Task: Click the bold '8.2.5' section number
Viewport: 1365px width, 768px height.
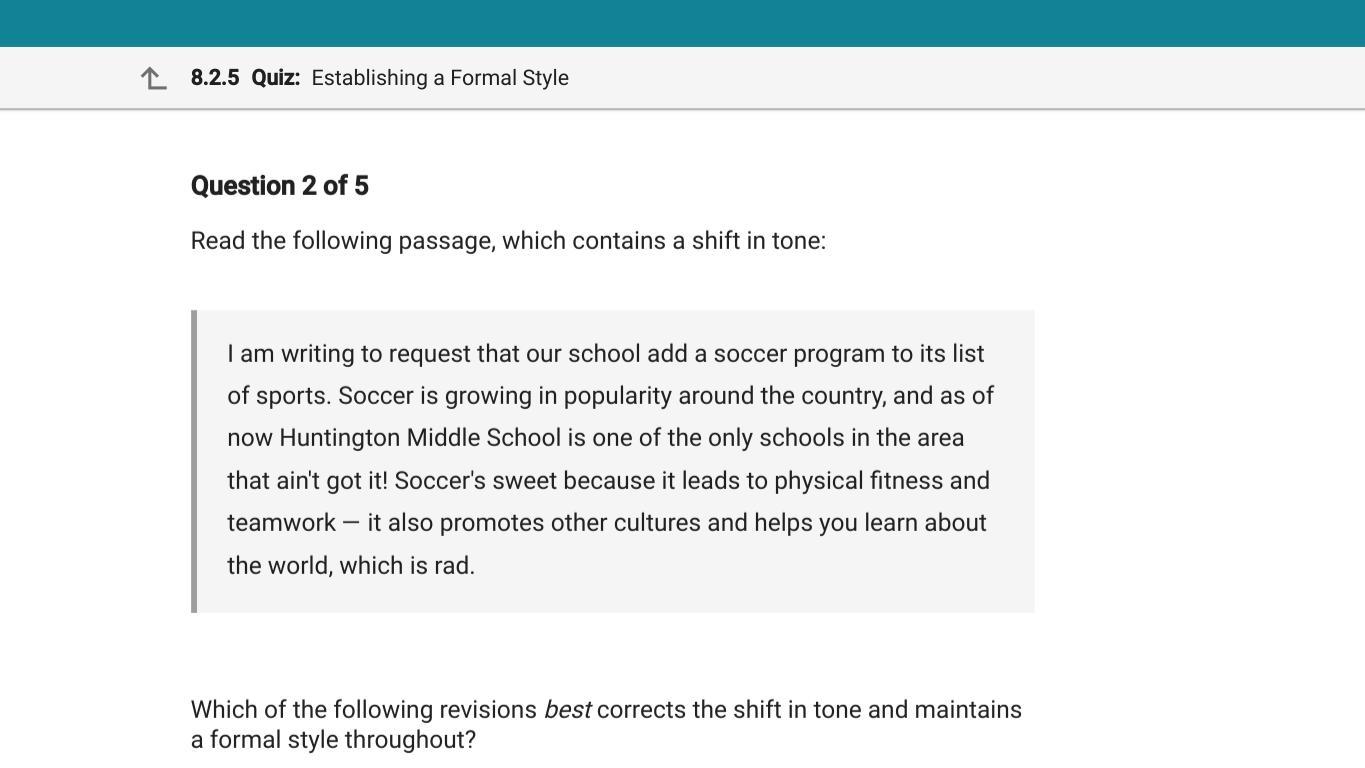Action: coord(215,78)
